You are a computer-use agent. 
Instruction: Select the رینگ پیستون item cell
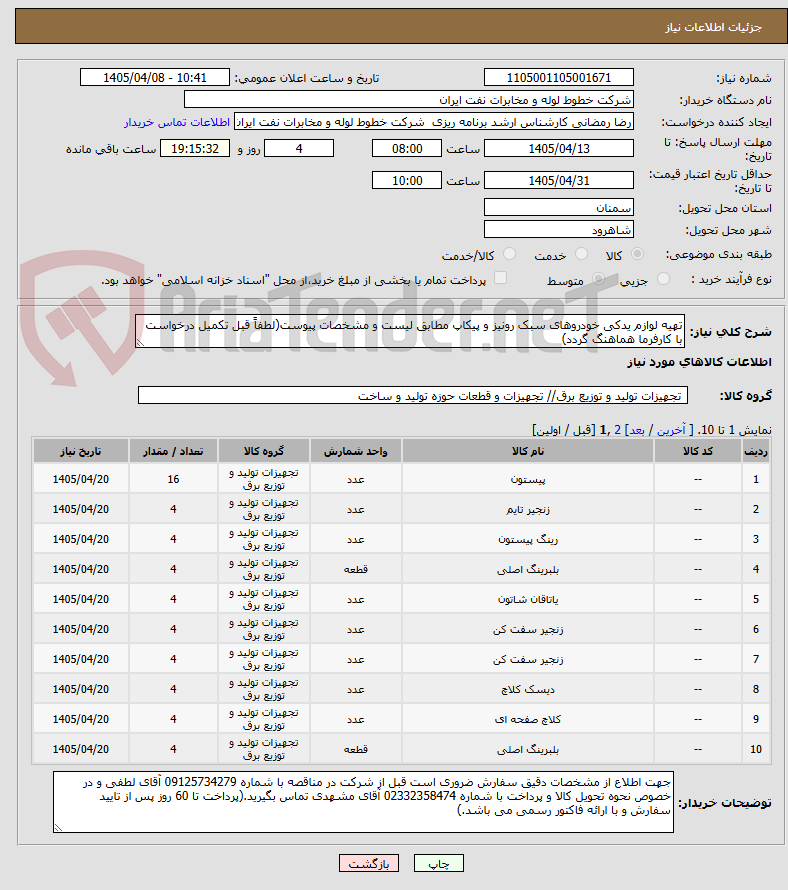[x=527, y=539]
